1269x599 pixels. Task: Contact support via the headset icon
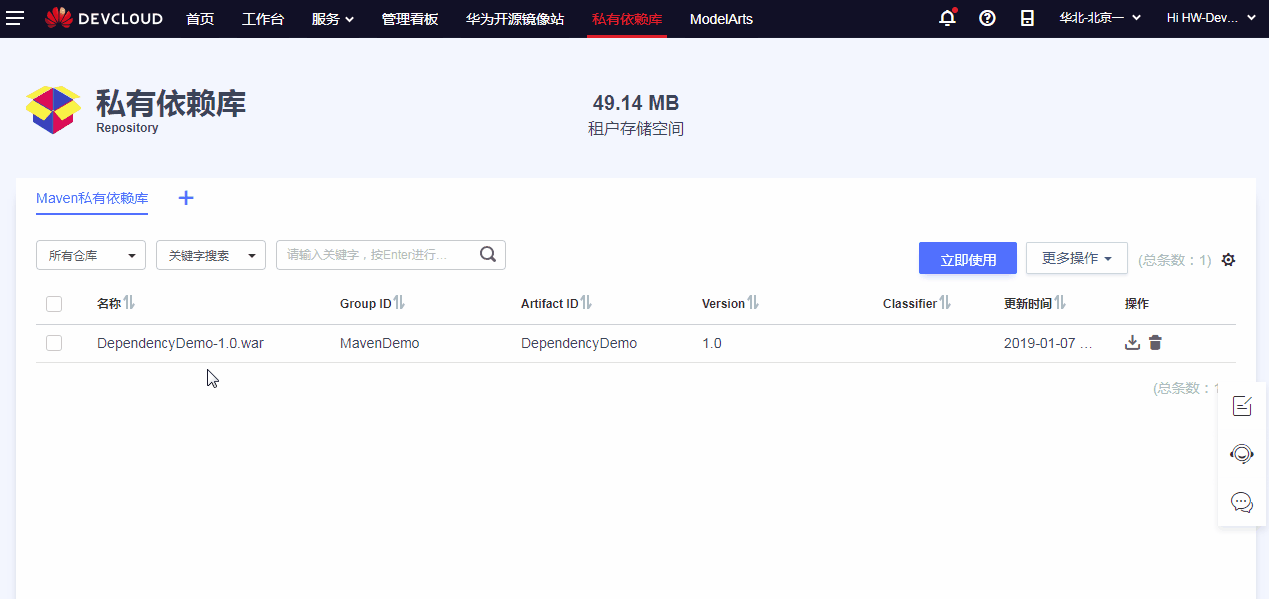tap(1241, 453)
